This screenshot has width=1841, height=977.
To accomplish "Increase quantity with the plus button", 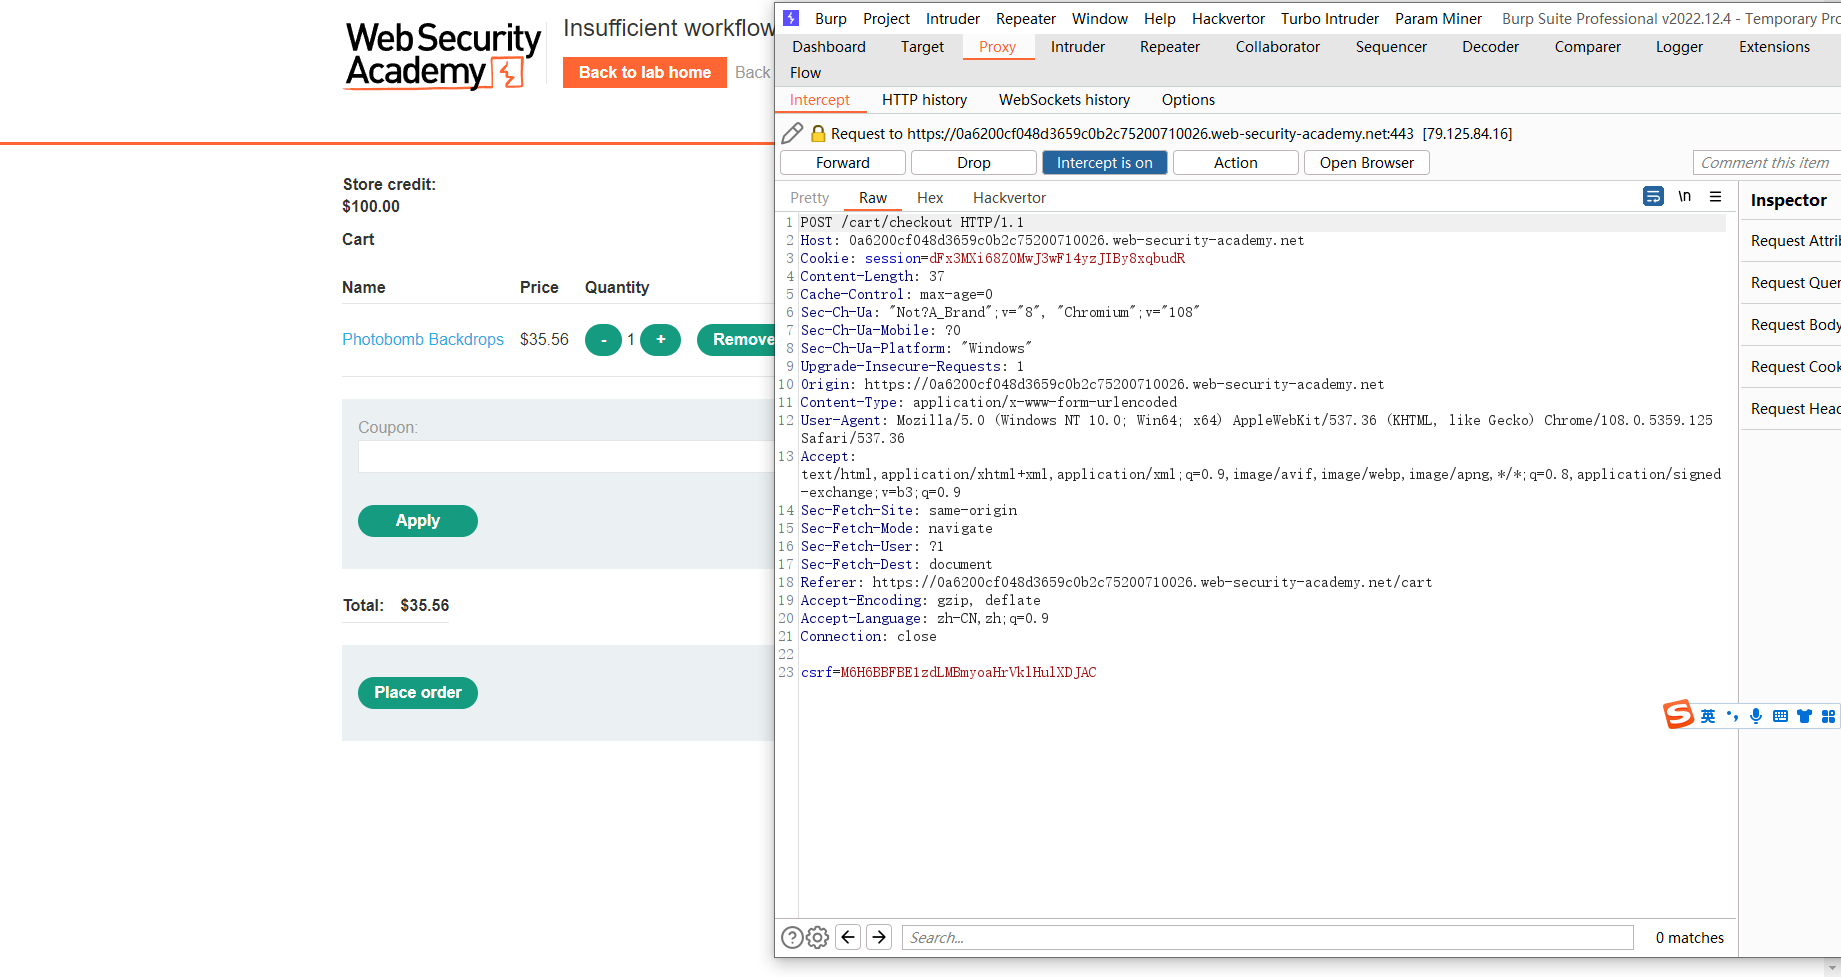I will point(660,340).
